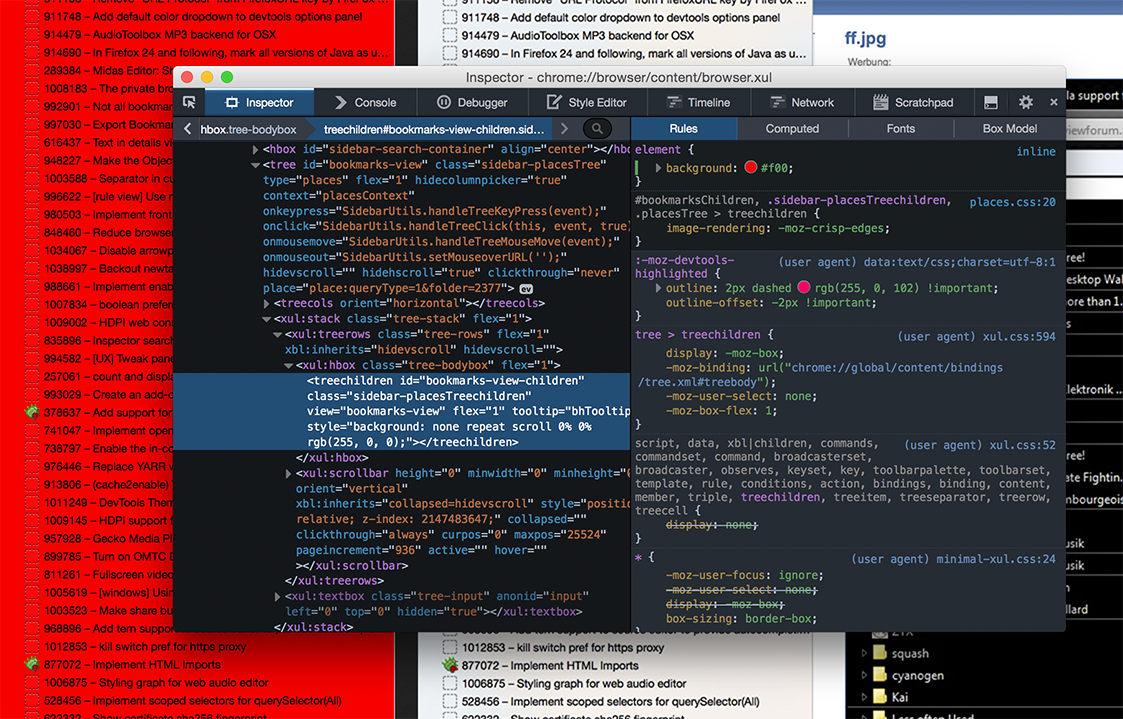Expand the treecols element node

point(266,303)
